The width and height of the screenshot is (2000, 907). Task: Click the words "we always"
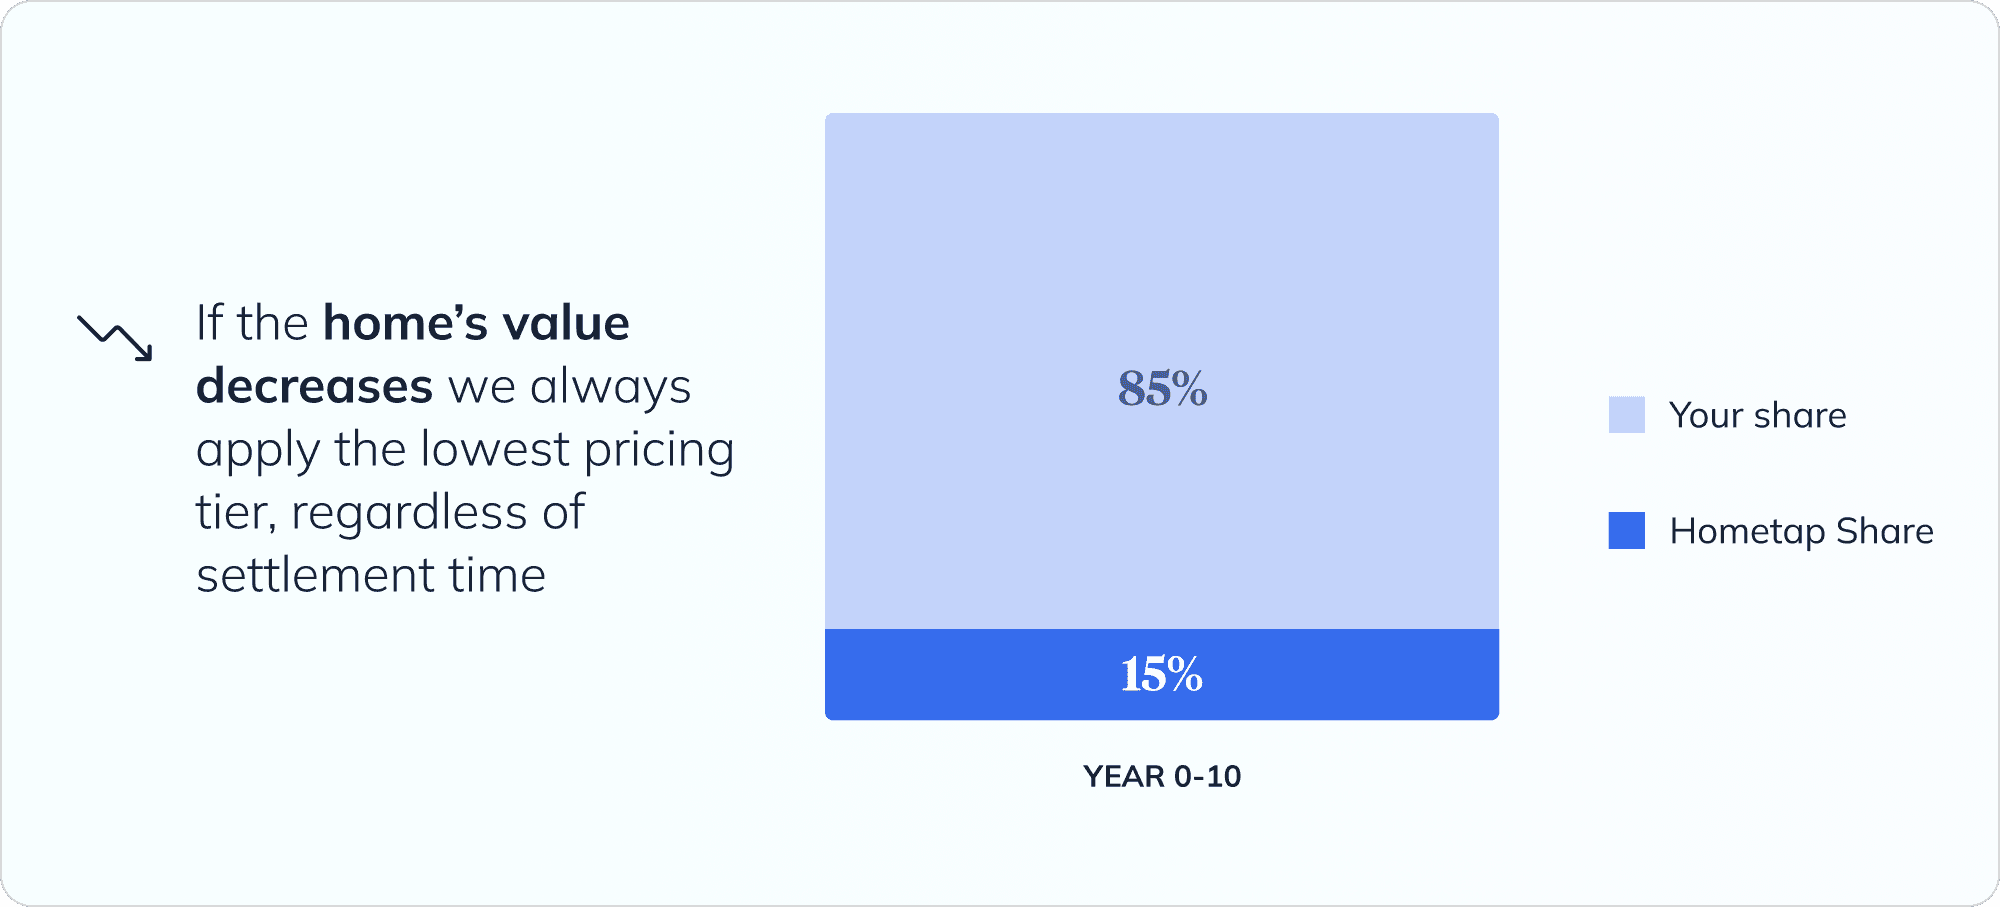point(570,386)
